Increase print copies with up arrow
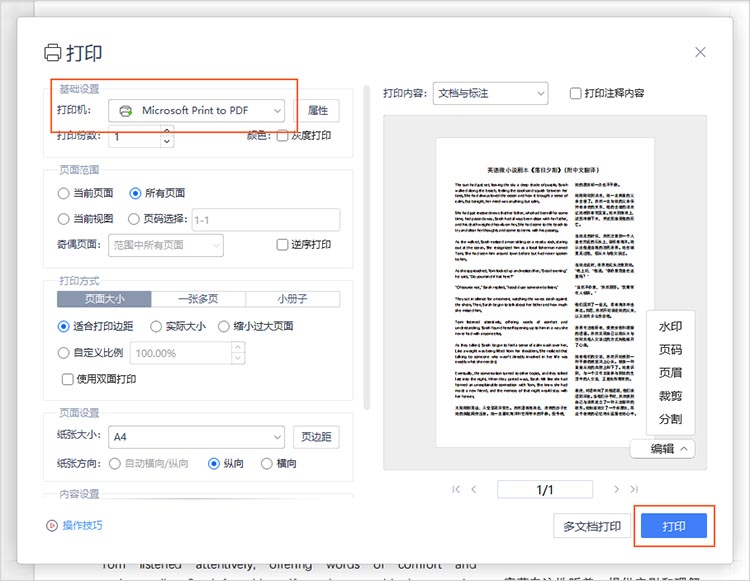The image size is (750, 581). coord(166,131)
